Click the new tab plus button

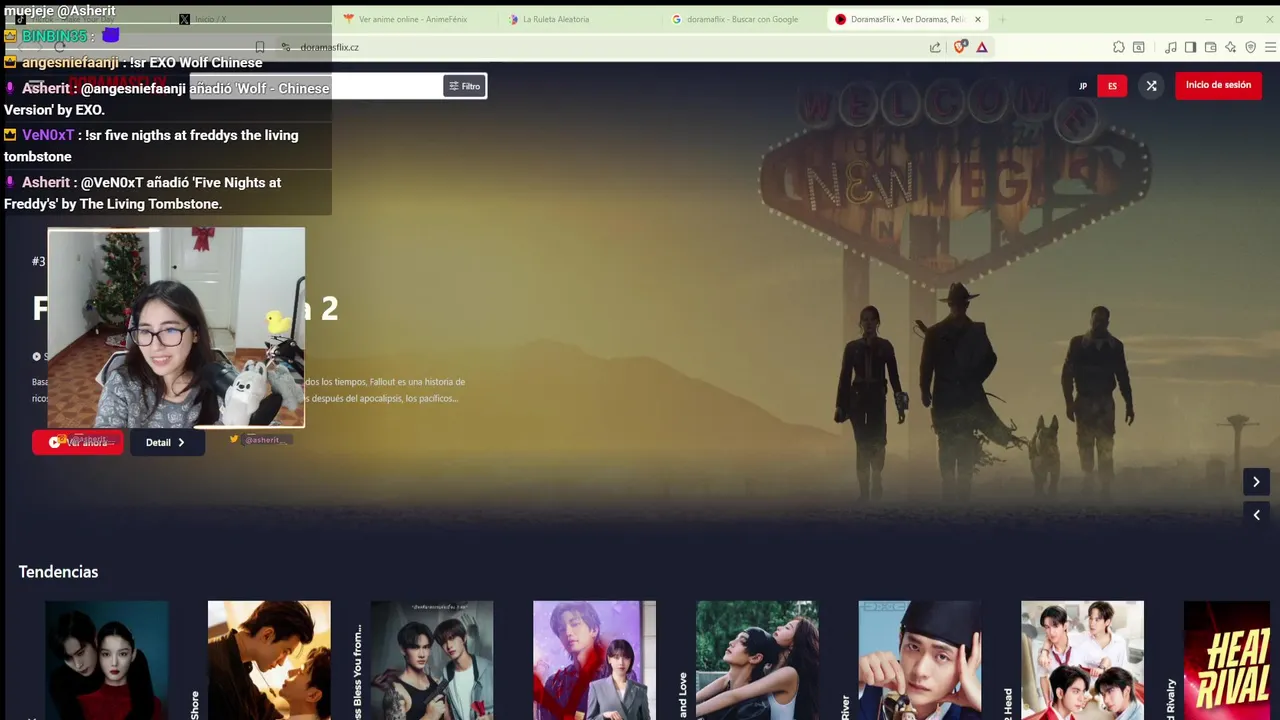[x=1002, y=19]
